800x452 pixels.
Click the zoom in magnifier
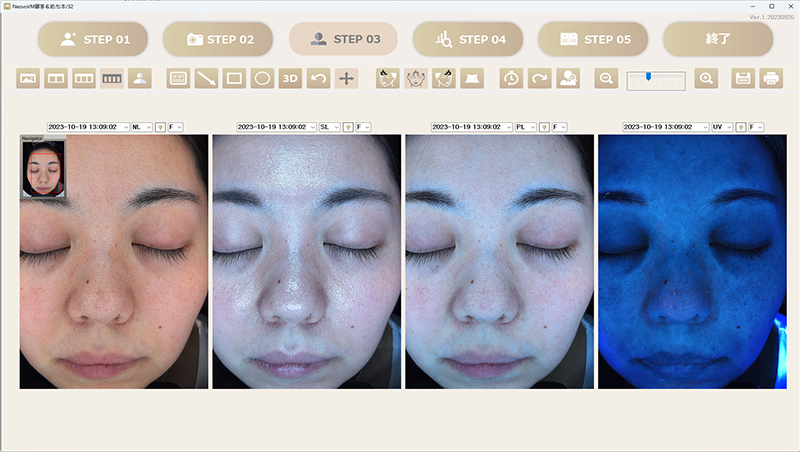point(706,78)
